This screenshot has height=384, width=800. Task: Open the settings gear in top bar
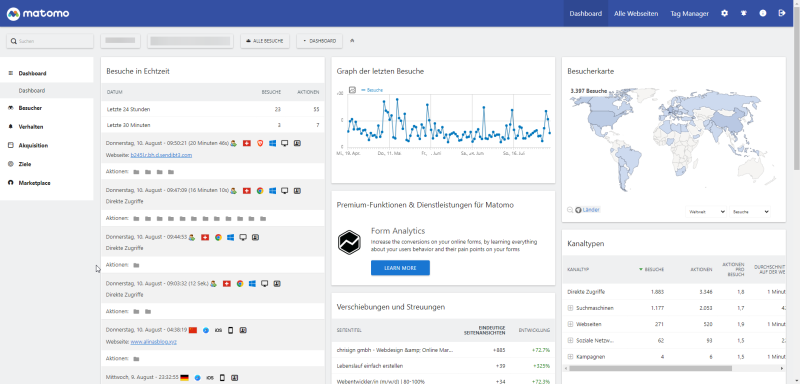724,14
